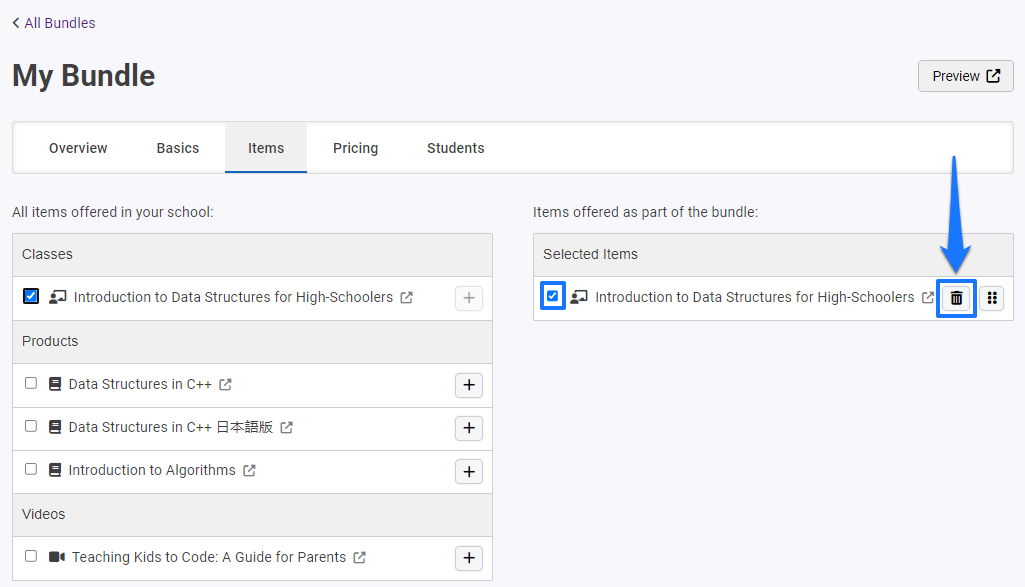Click 'All items offered in your school:' label
This screenshot has width=1025, height=587.
[x=112, y=212]
